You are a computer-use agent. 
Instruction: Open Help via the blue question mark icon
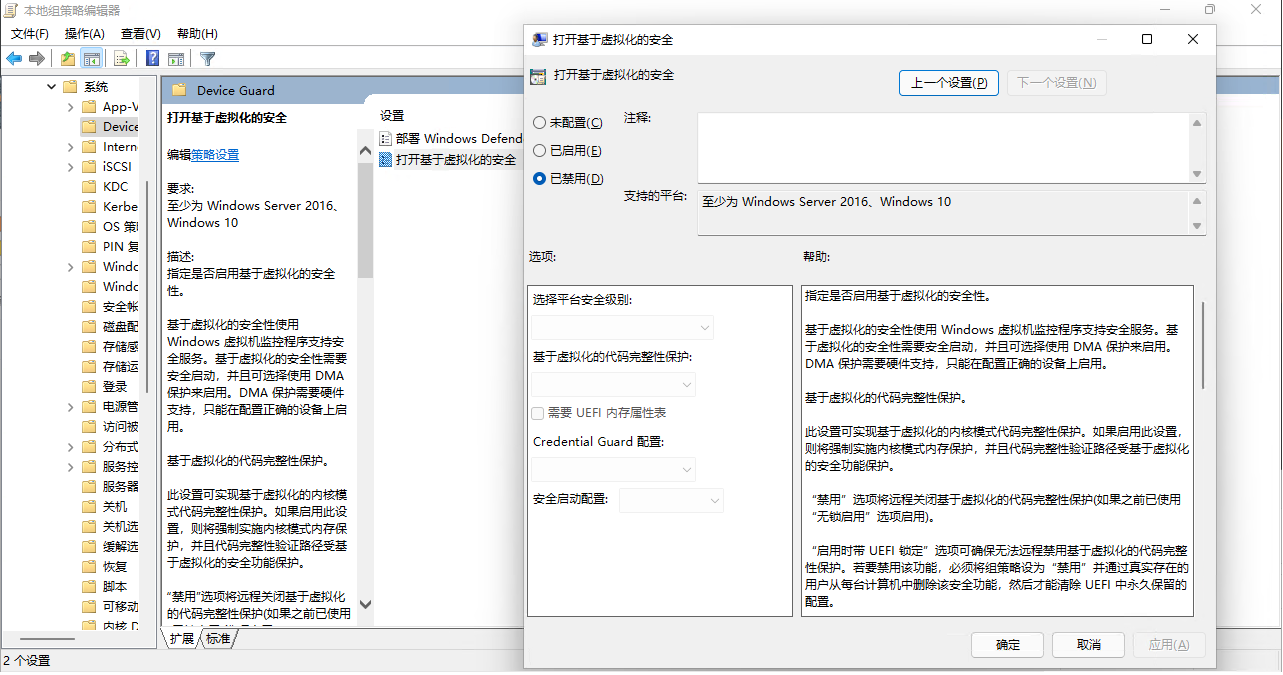click(153, 59)
